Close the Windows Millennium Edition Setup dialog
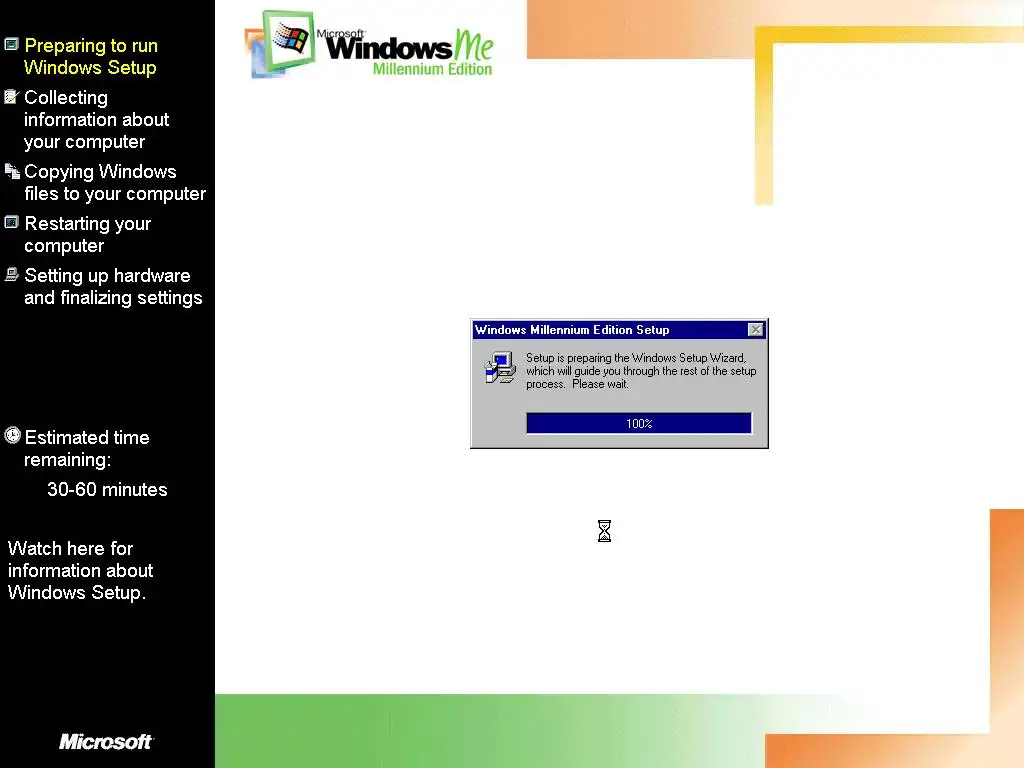The height and width of the screenshot is (768, 1024). pyautogui.click(x=756, y=330)
